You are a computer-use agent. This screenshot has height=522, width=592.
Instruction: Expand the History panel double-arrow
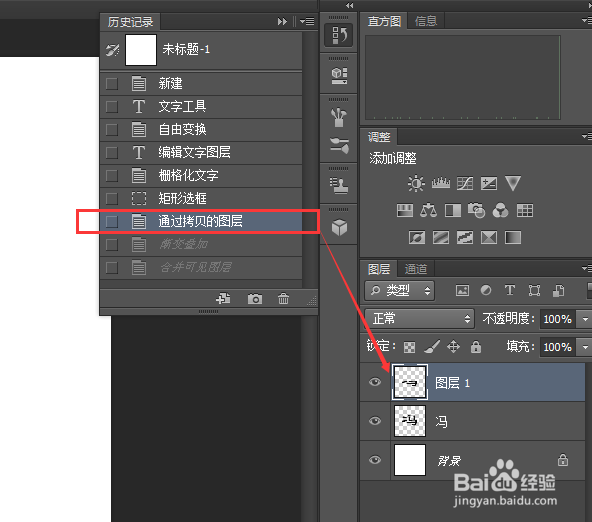click(282, 22)
